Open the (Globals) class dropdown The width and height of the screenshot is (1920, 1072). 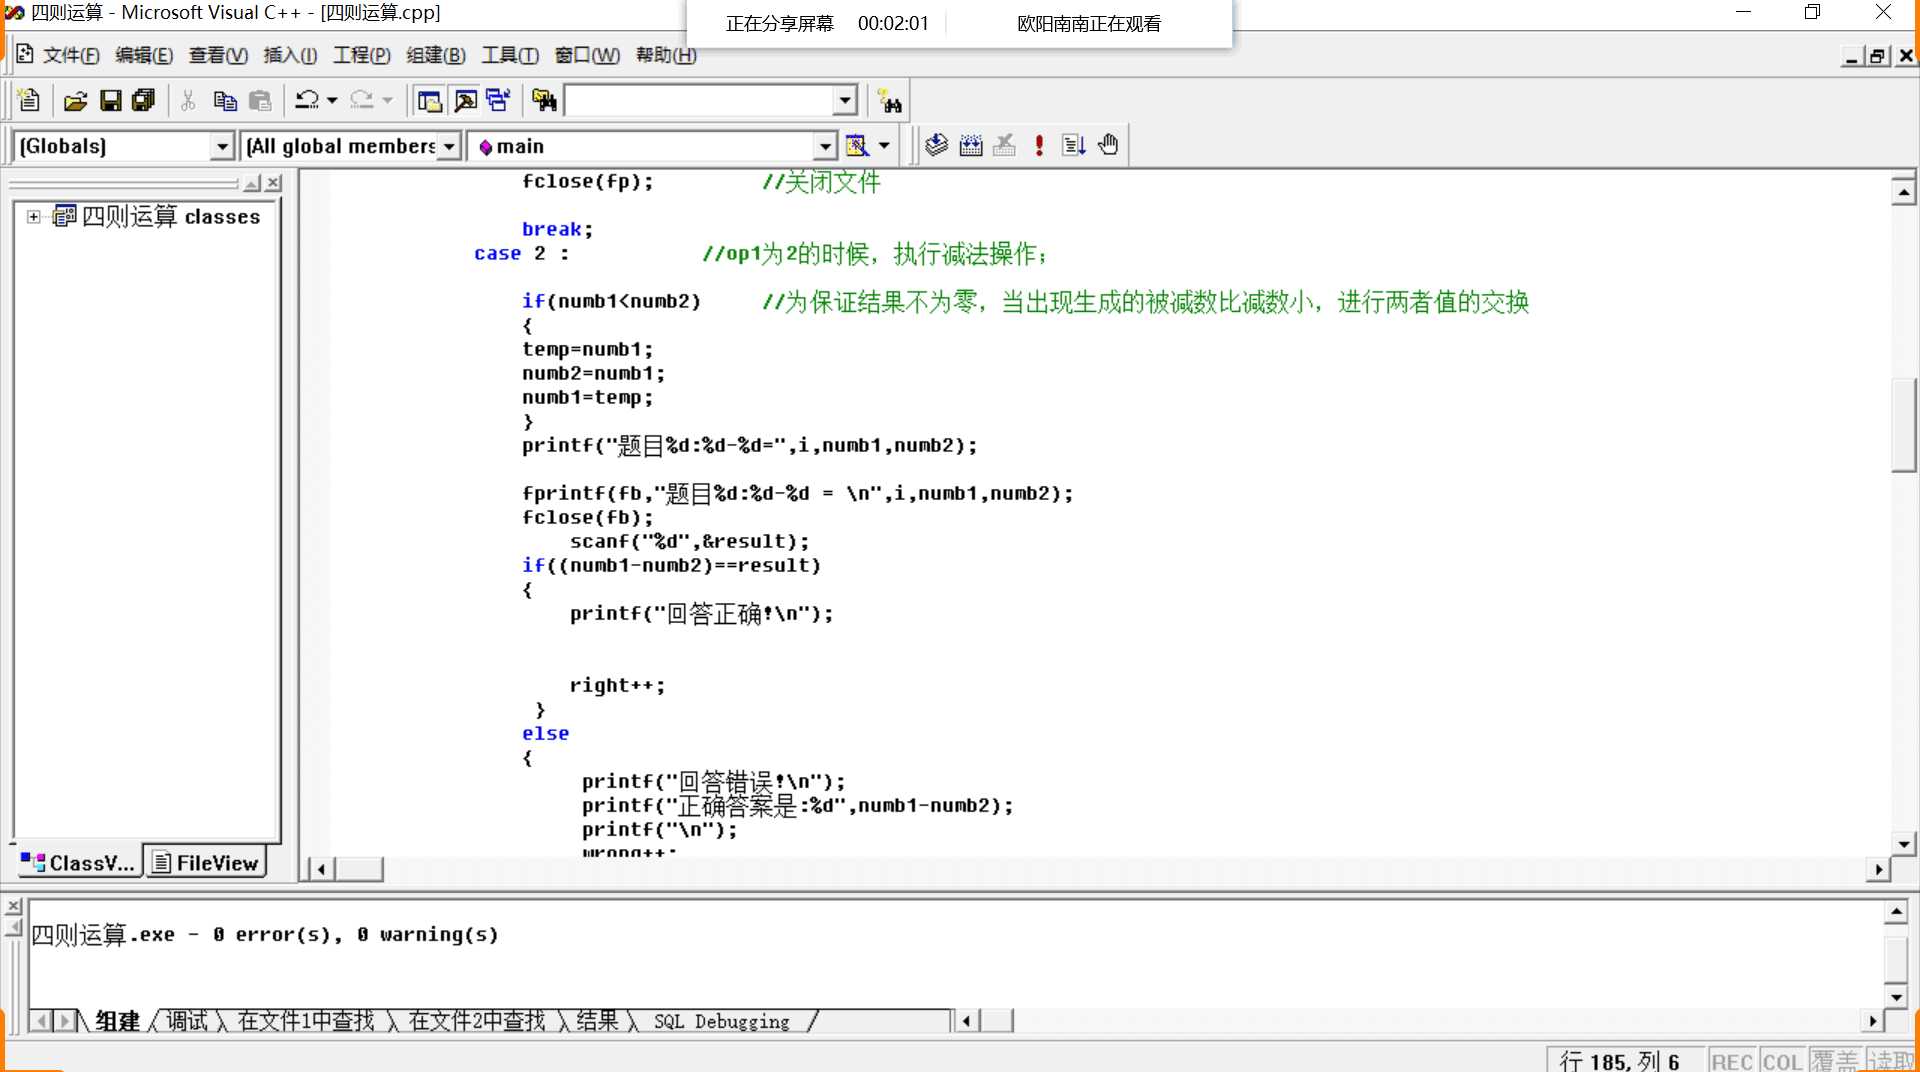pos(222,147)
